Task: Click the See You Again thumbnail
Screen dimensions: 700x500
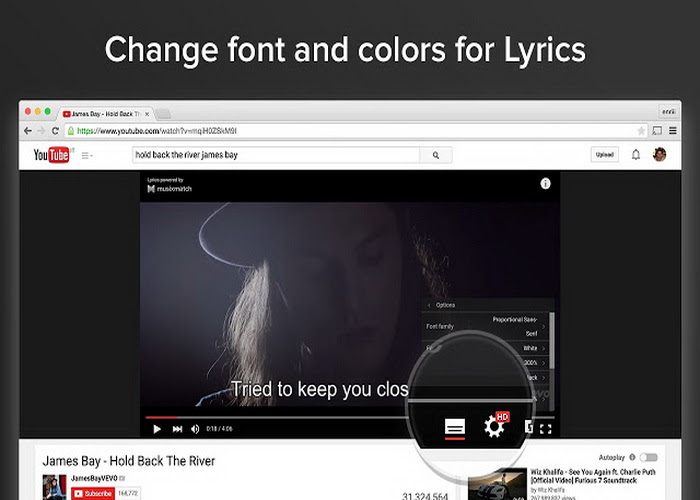Action: click(x=497, y=484)
